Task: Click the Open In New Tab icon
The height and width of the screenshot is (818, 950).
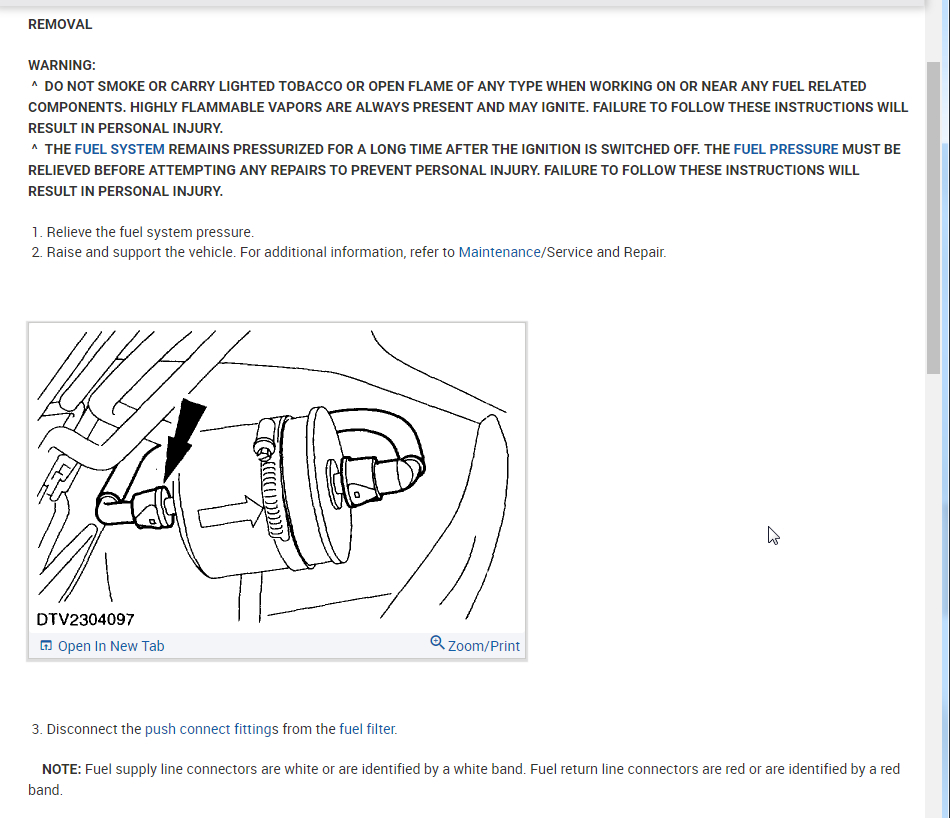Action: (46, 645)
